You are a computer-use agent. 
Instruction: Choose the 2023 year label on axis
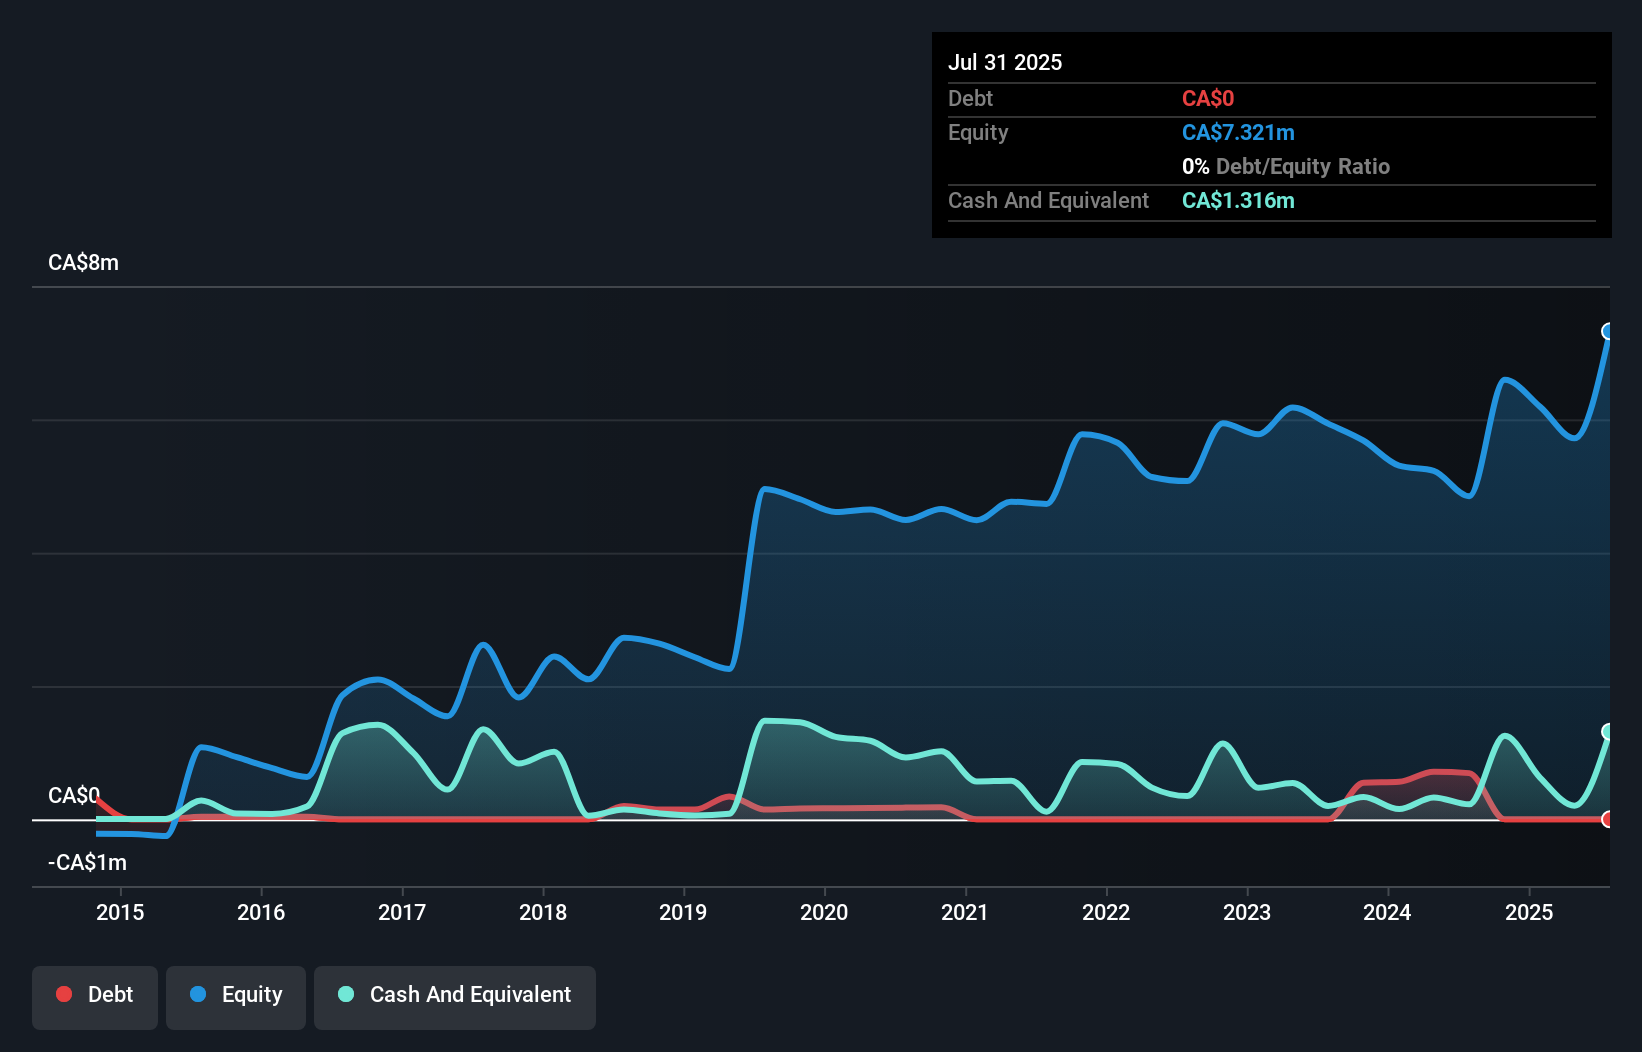(x=1247, y=912)
